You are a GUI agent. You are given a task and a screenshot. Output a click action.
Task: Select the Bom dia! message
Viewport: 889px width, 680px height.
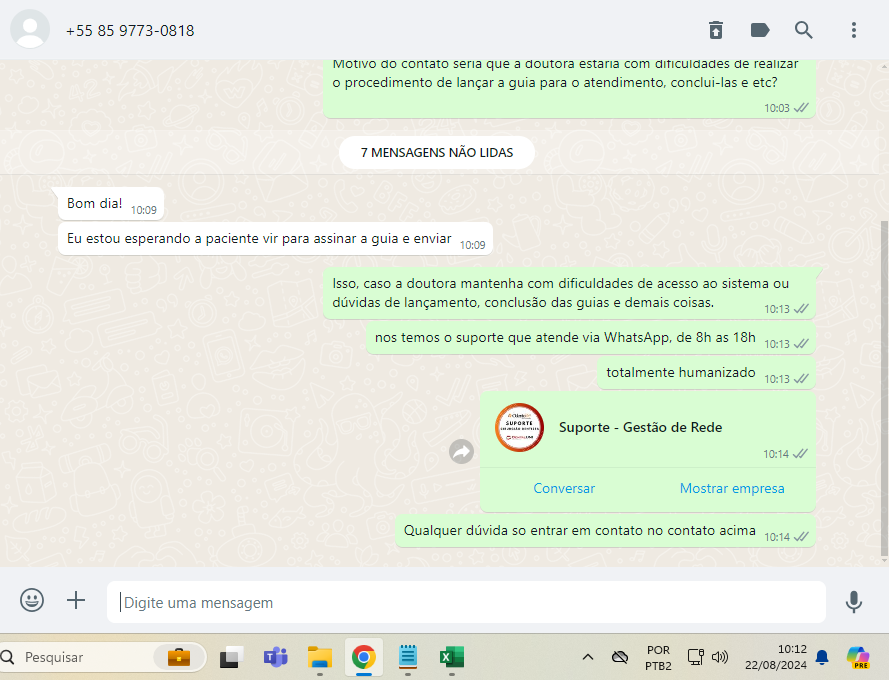coord(111,204)
